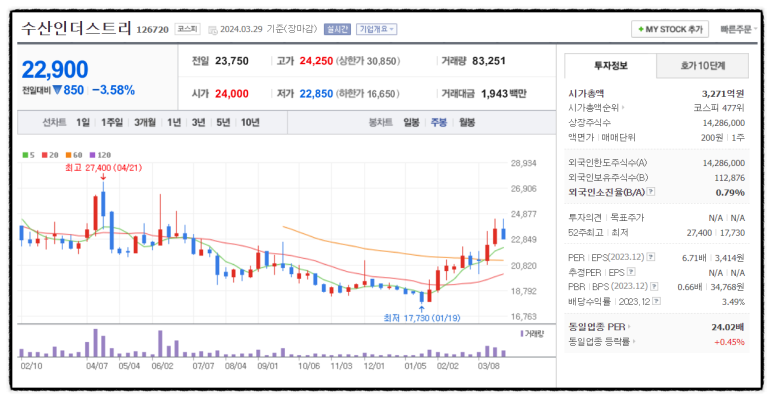Click the arrow icon next to 동일업종 등락률
Image resolution: width=773 pixels, height=400 pixels.
pyautogui.click(x=633, y=341)
